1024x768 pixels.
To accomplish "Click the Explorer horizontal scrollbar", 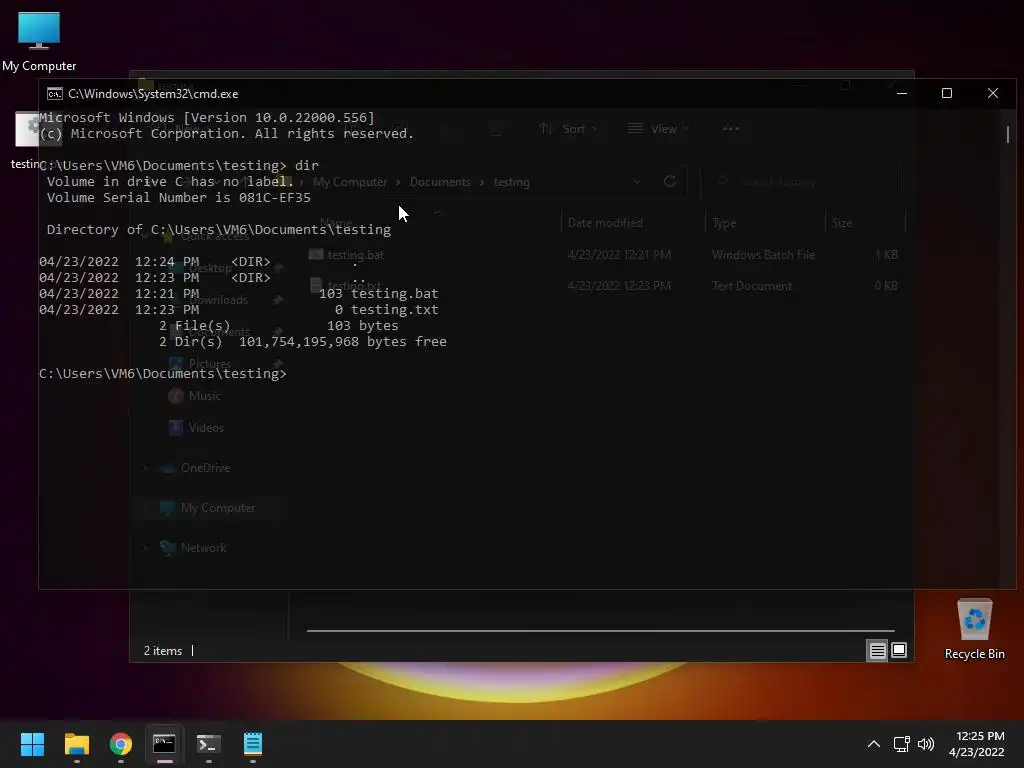I will click(x=600, y=631).
